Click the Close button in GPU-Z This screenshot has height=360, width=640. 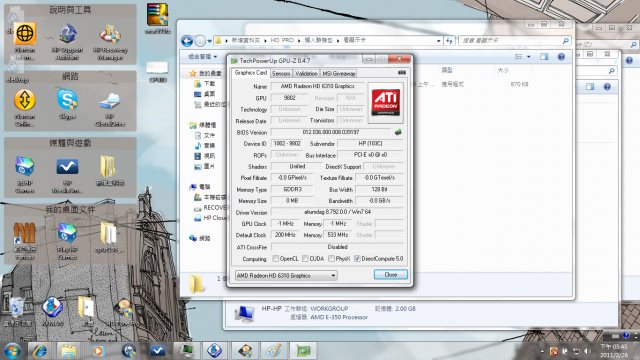click(x=391, y=275)
